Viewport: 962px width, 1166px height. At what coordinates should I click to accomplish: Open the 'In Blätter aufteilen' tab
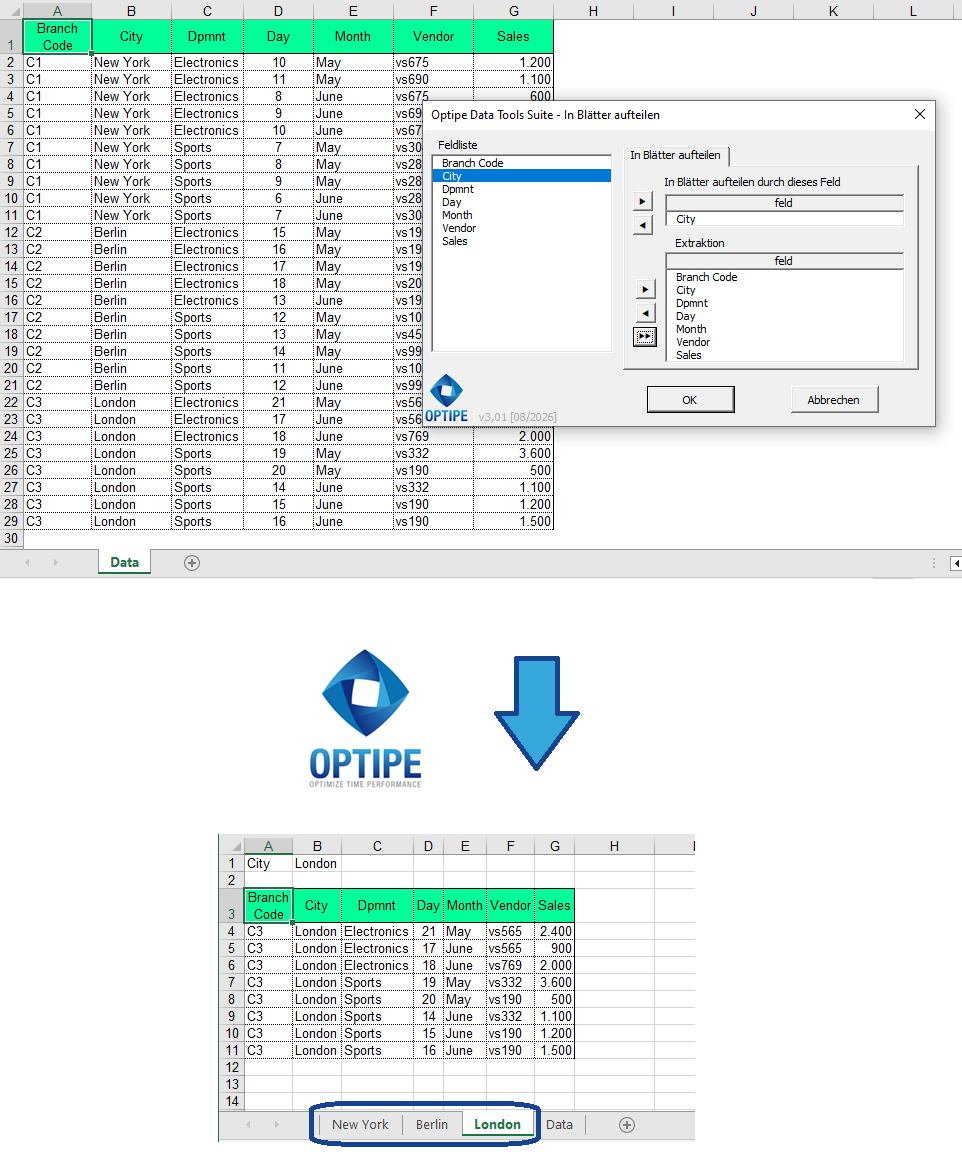coord(676,155)
